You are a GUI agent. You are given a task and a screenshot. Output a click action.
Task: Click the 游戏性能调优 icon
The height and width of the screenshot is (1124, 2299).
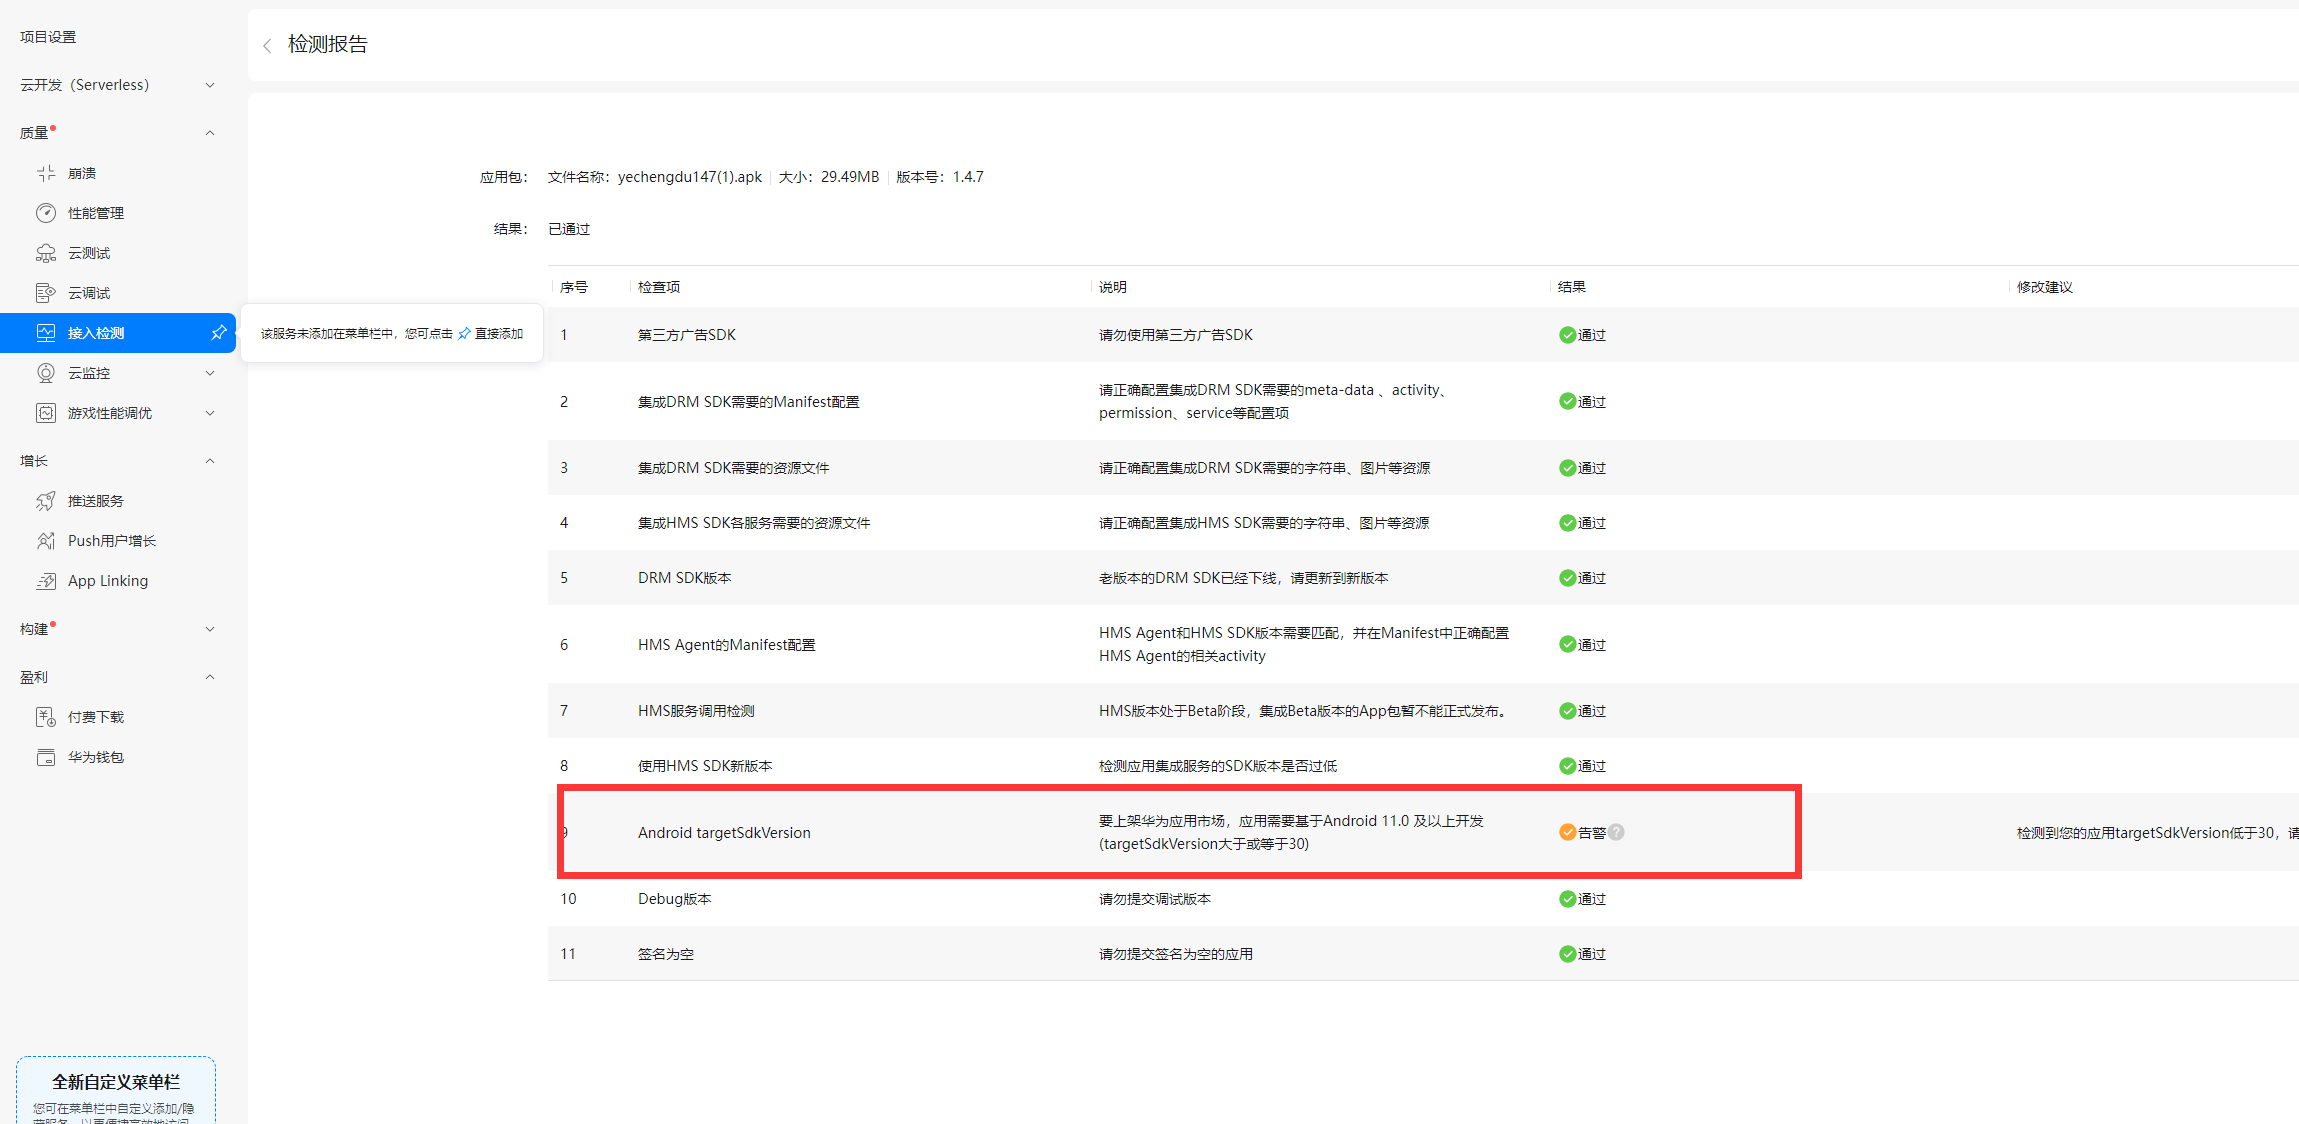point(46,413)
